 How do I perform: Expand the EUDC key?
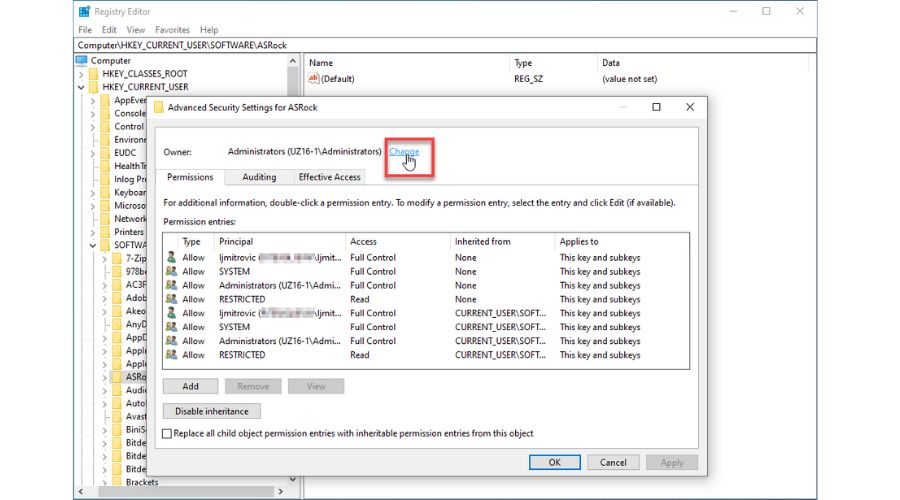(x=92, y=153)
